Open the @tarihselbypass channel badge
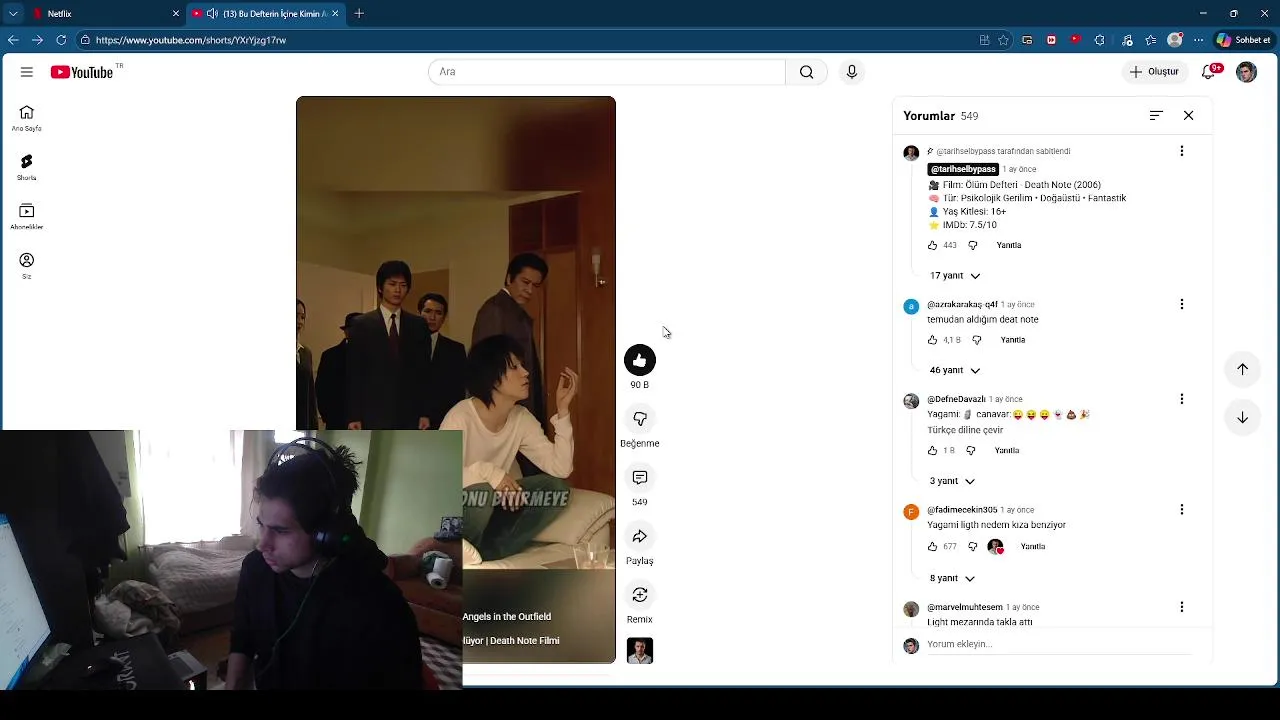Image resolution: width=1280 pixels, height=720 pixels. click(x=963, y=169)
